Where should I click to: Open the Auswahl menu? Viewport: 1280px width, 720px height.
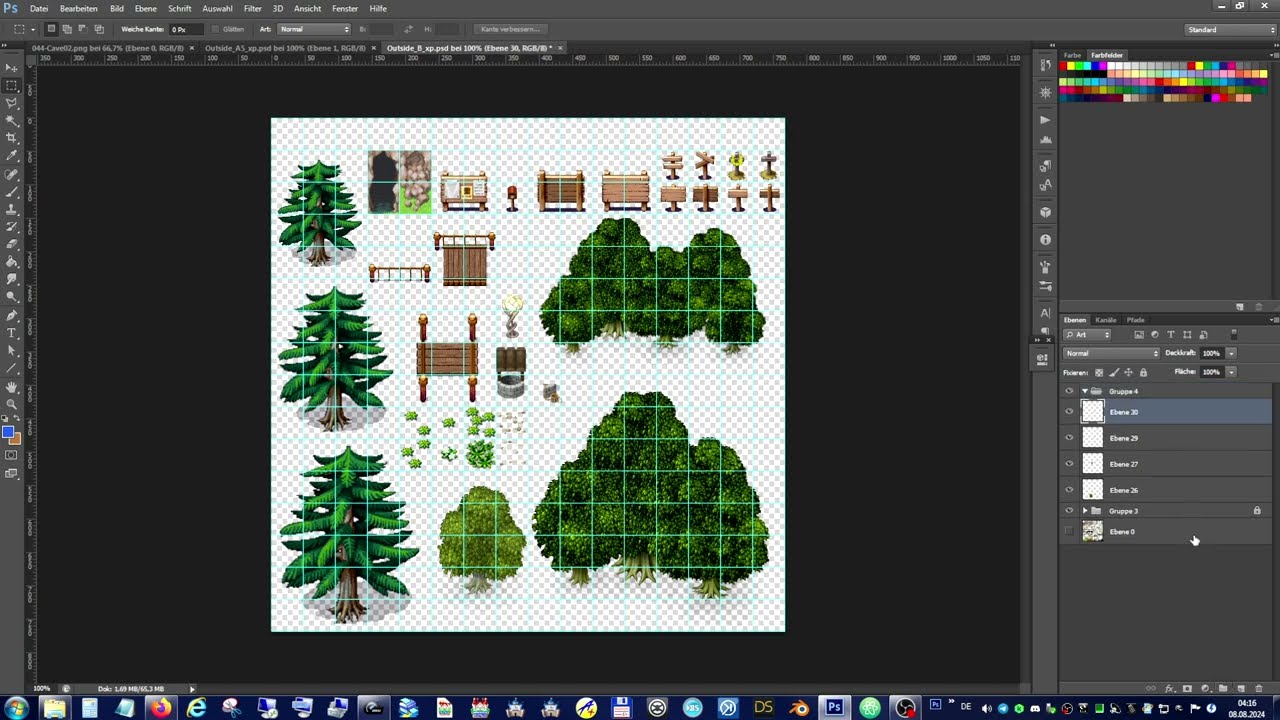click(217, 8)
